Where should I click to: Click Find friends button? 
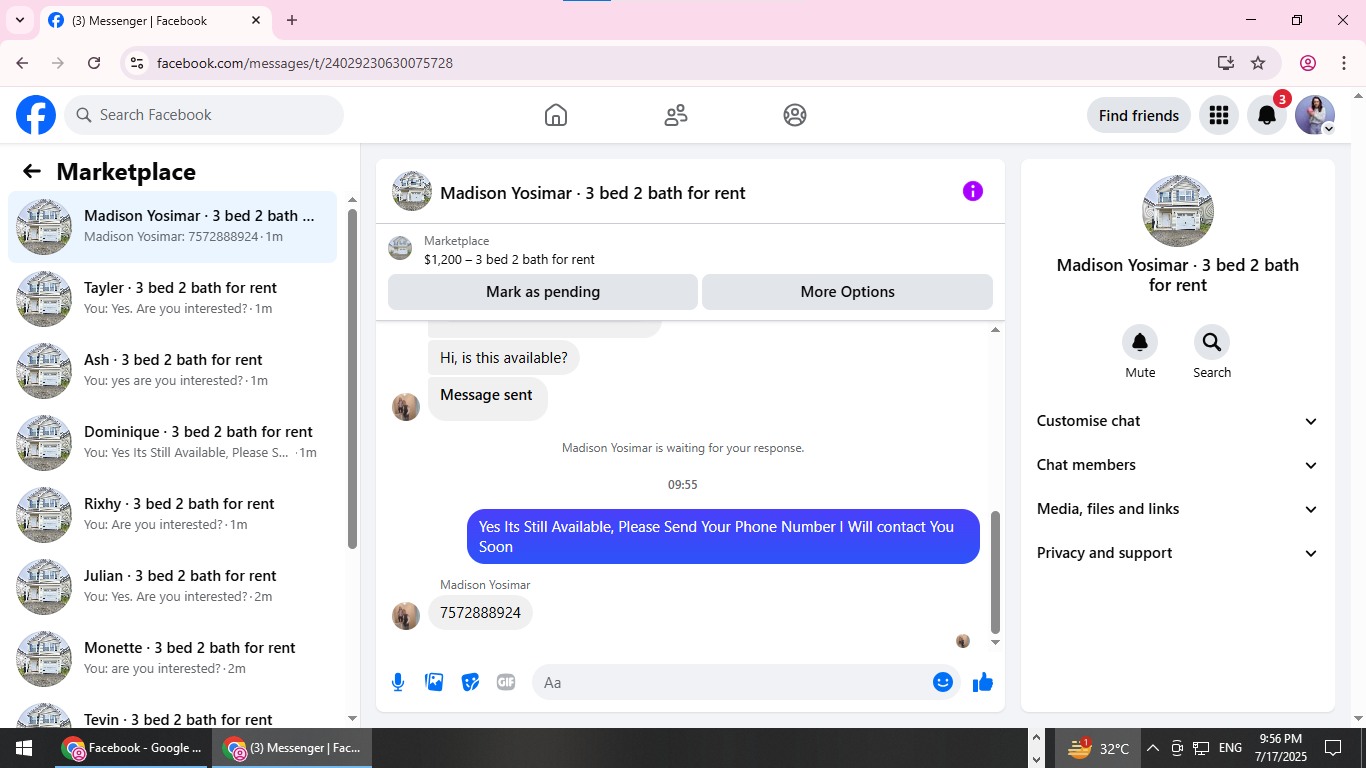click(1139, 115)
